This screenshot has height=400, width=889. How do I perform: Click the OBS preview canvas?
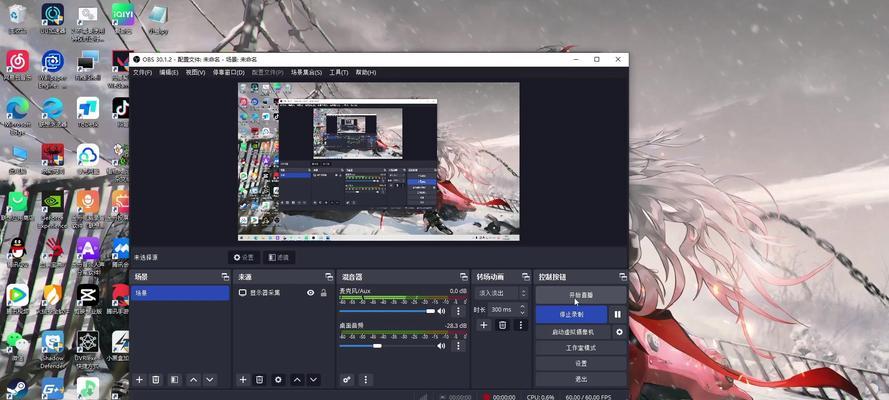coord(378,161)
